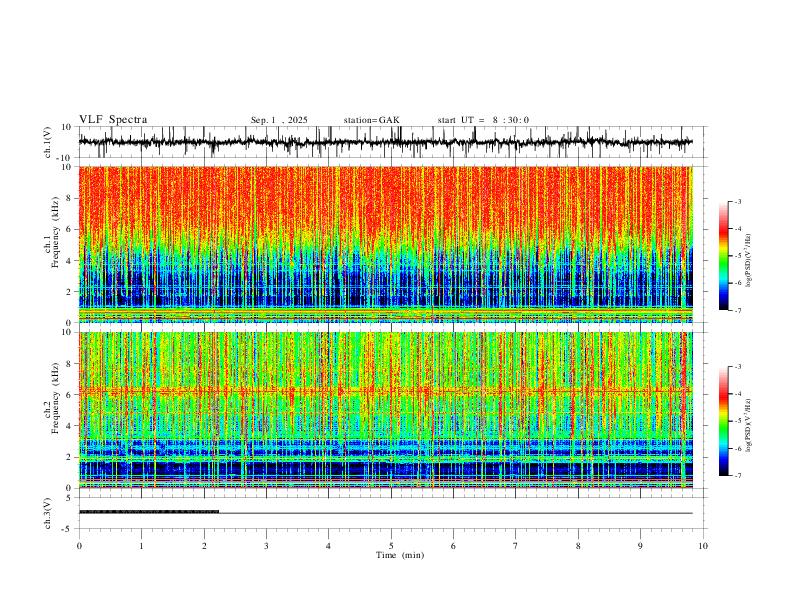Viewport: 792px width, 612px height.
Task: Click the ch.3 voltage trace line
Action: click(385, 513)
